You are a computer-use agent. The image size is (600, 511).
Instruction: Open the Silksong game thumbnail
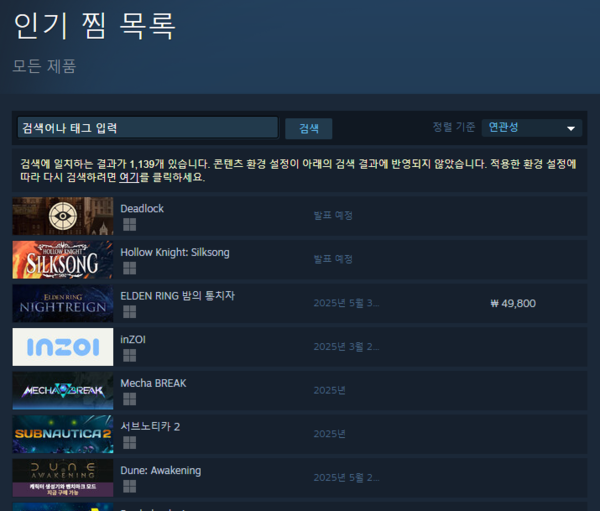coord(63,260)
